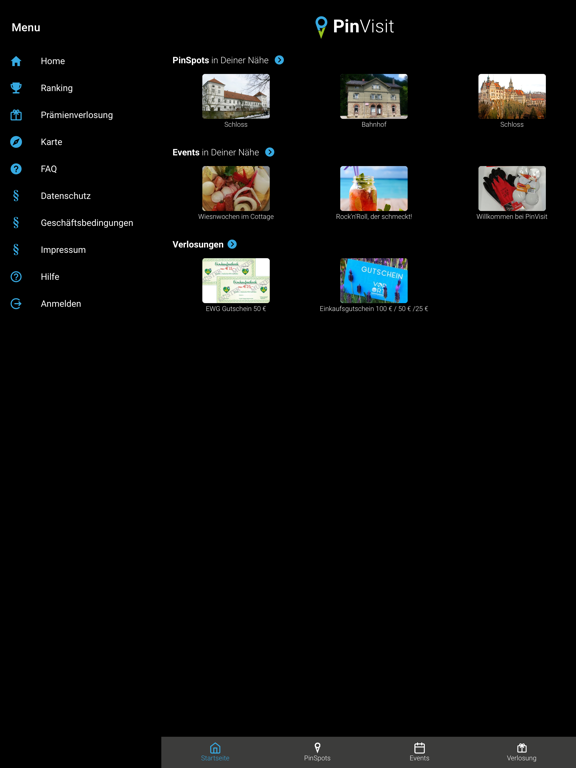Open Wiesnwochen im Cottage event image
The height and width of the screenshot is (768, 576).
point(236,189)
